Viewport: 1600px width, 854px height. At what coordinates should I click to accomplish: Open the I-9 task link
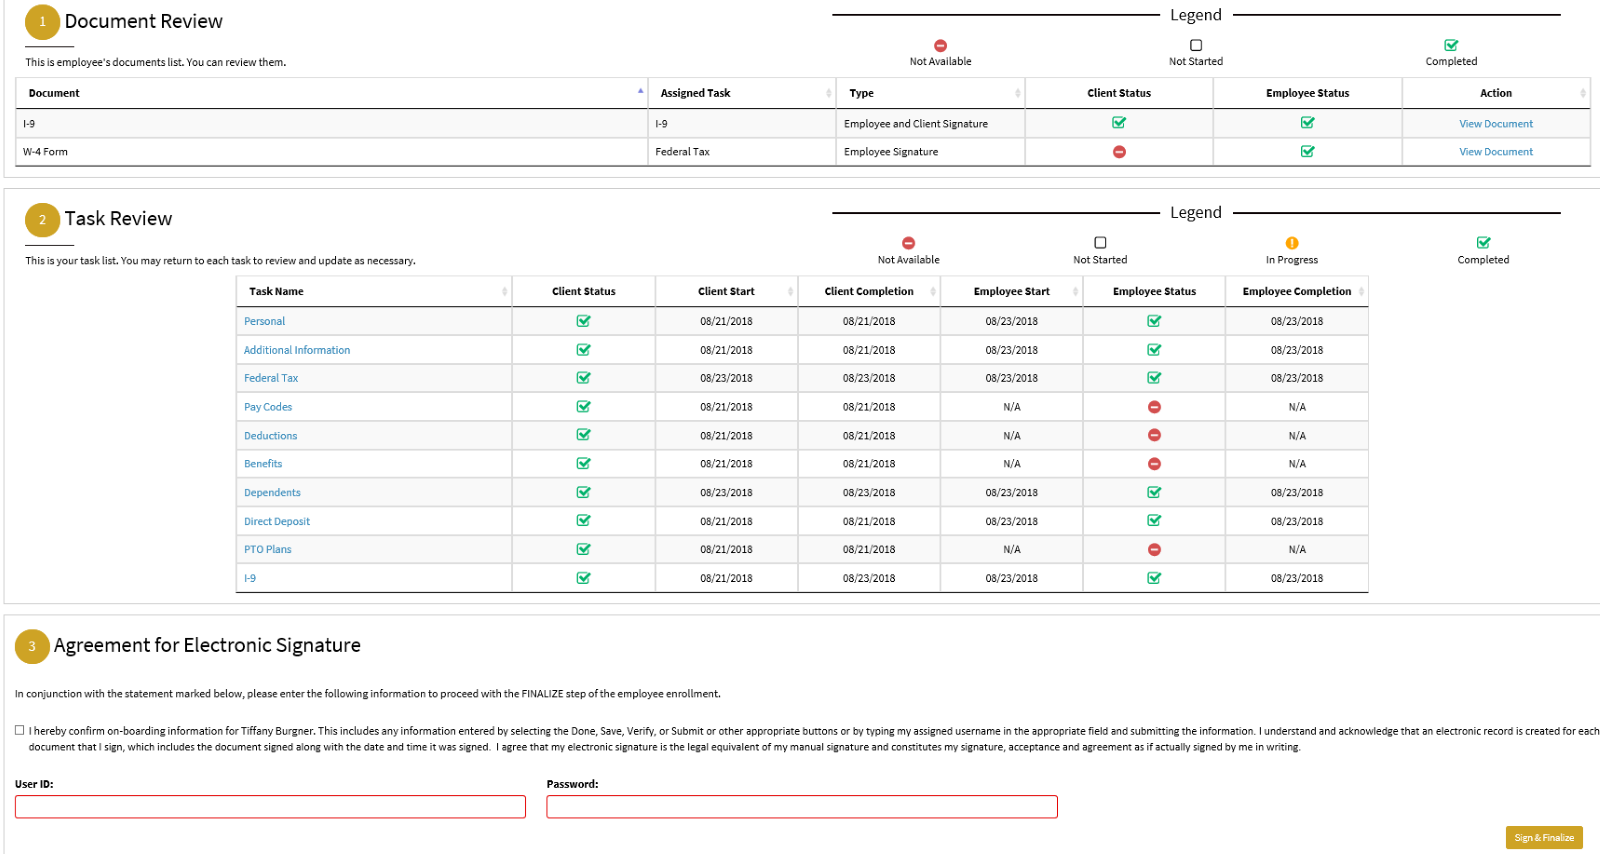(x=250, y=578)
